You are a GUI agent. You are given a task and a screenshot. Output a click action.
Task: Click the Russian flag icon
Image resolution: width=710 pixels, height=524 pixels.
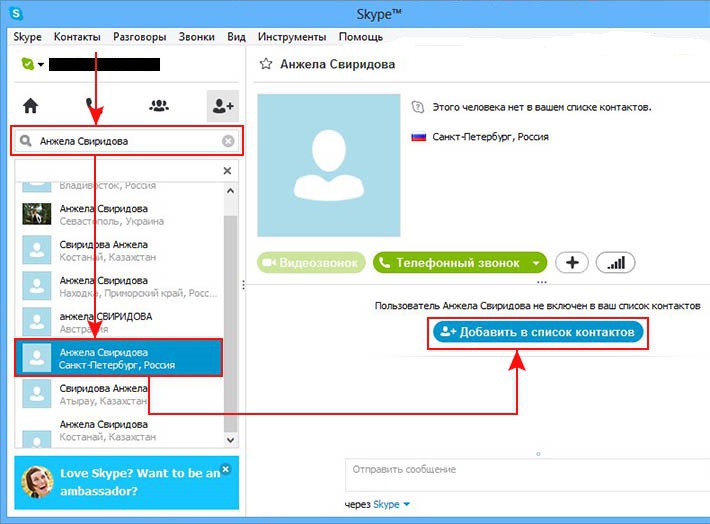tap(418, 137)
